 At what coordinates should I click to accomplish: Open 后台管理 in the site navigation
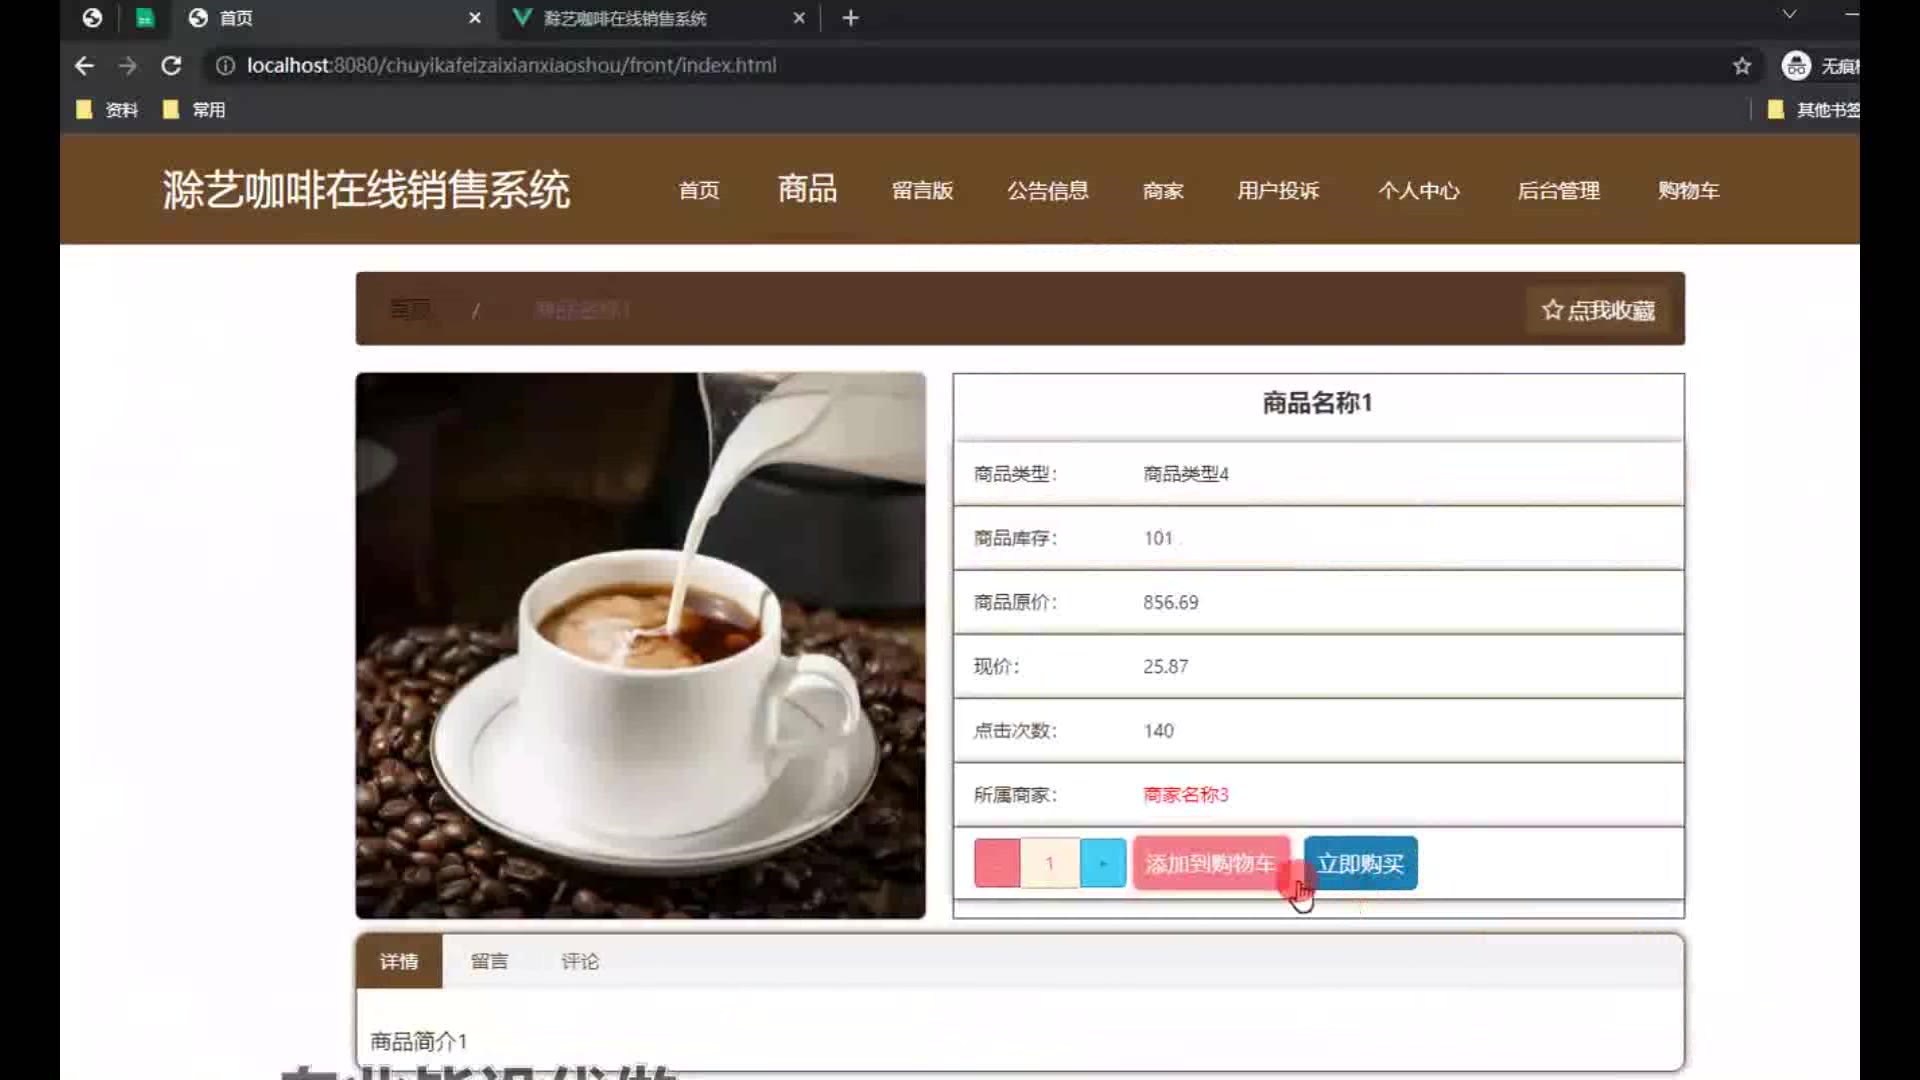1559,190
